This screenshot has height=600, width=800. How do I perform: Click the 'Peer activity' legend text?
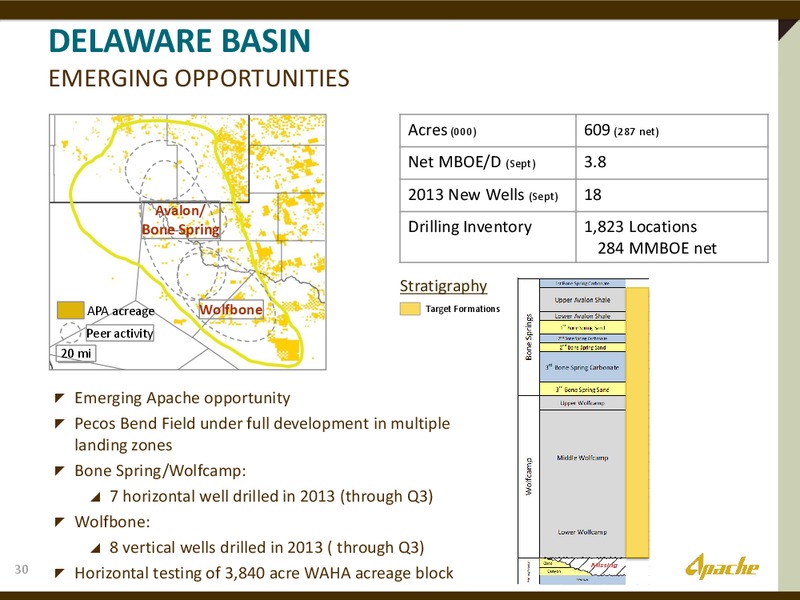click(120, 333)
